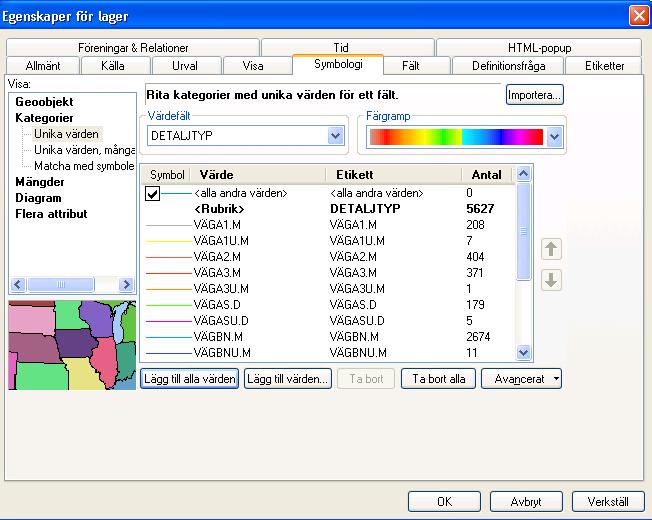This screenshot has height=520, width=652.
Task: Click the Antal column header
Action: (x=487, y=175)
